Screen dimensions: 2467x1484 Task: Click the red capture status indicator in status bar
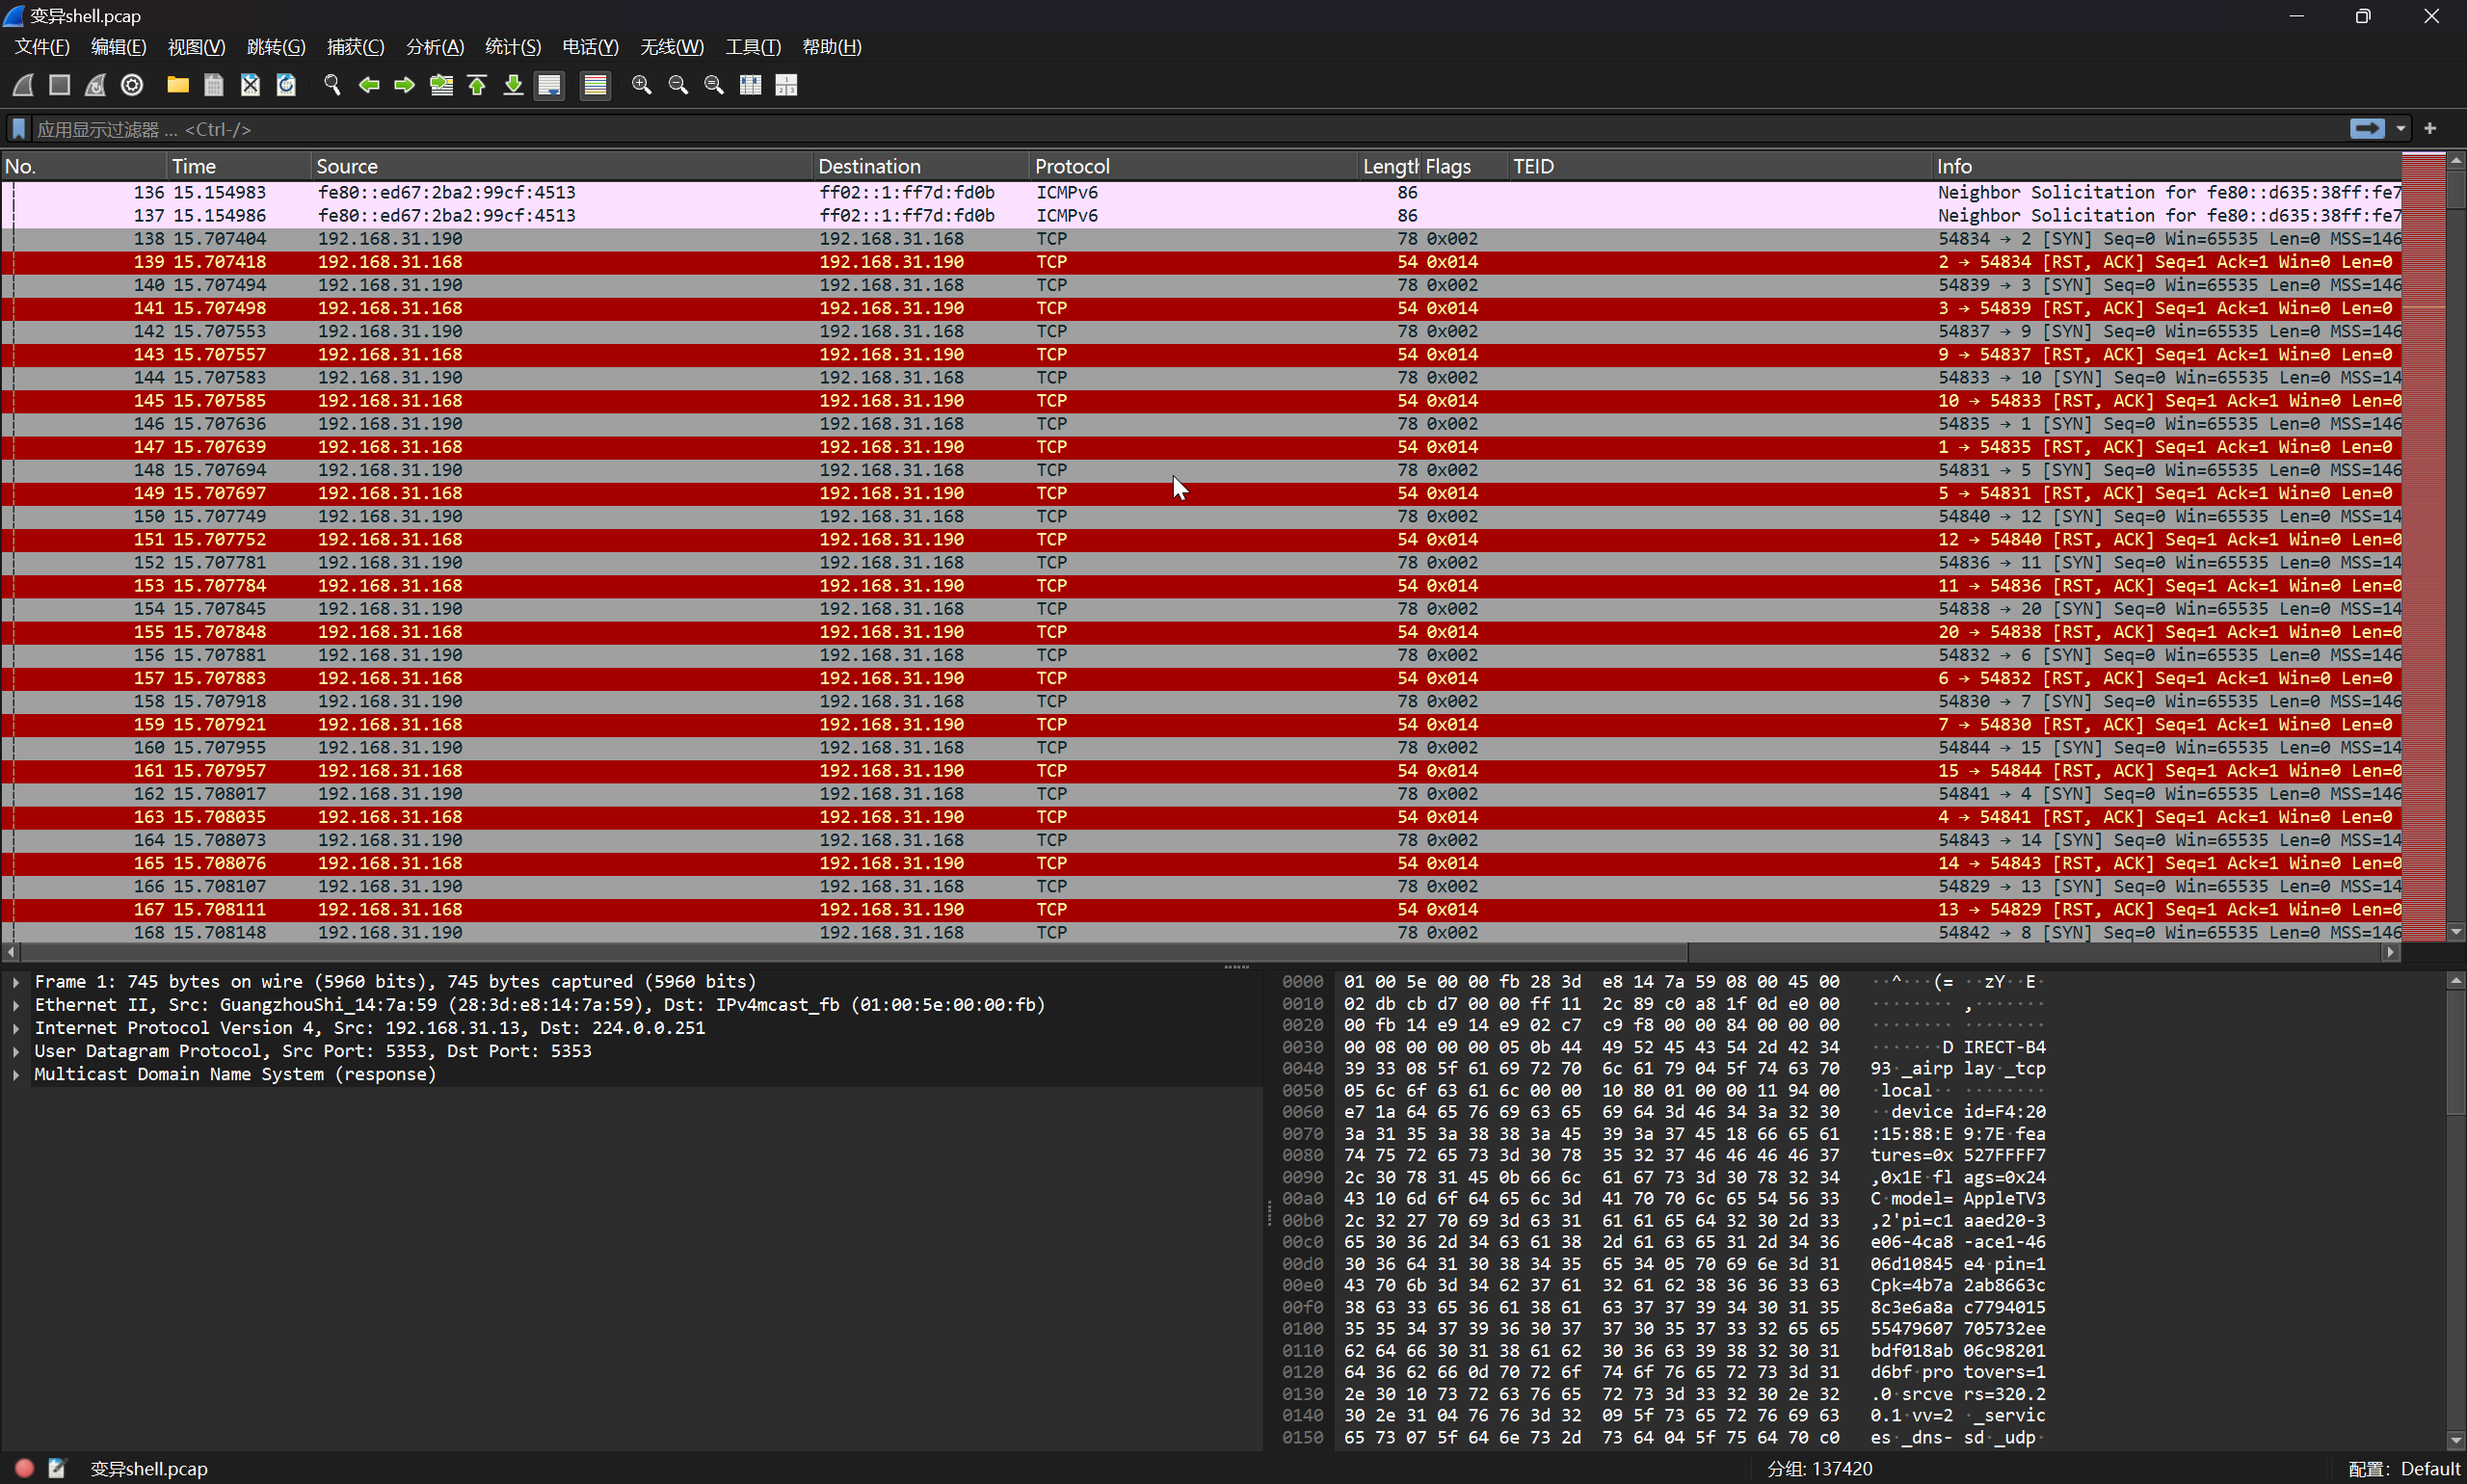point(25,1468)
